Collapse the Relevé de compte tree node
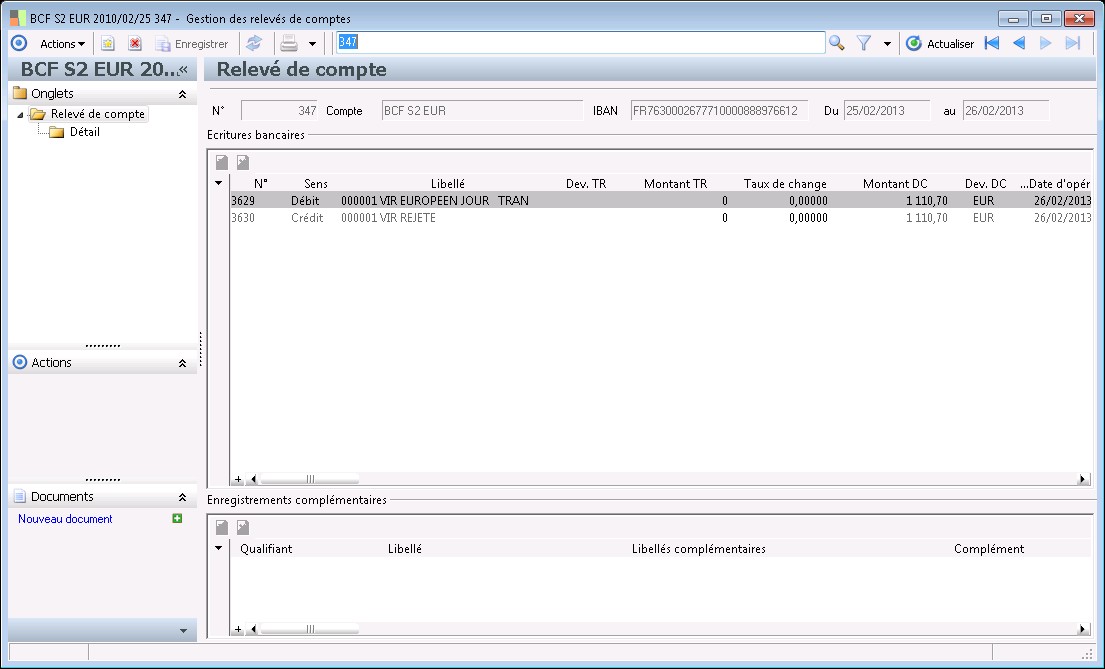 (21, 114)
